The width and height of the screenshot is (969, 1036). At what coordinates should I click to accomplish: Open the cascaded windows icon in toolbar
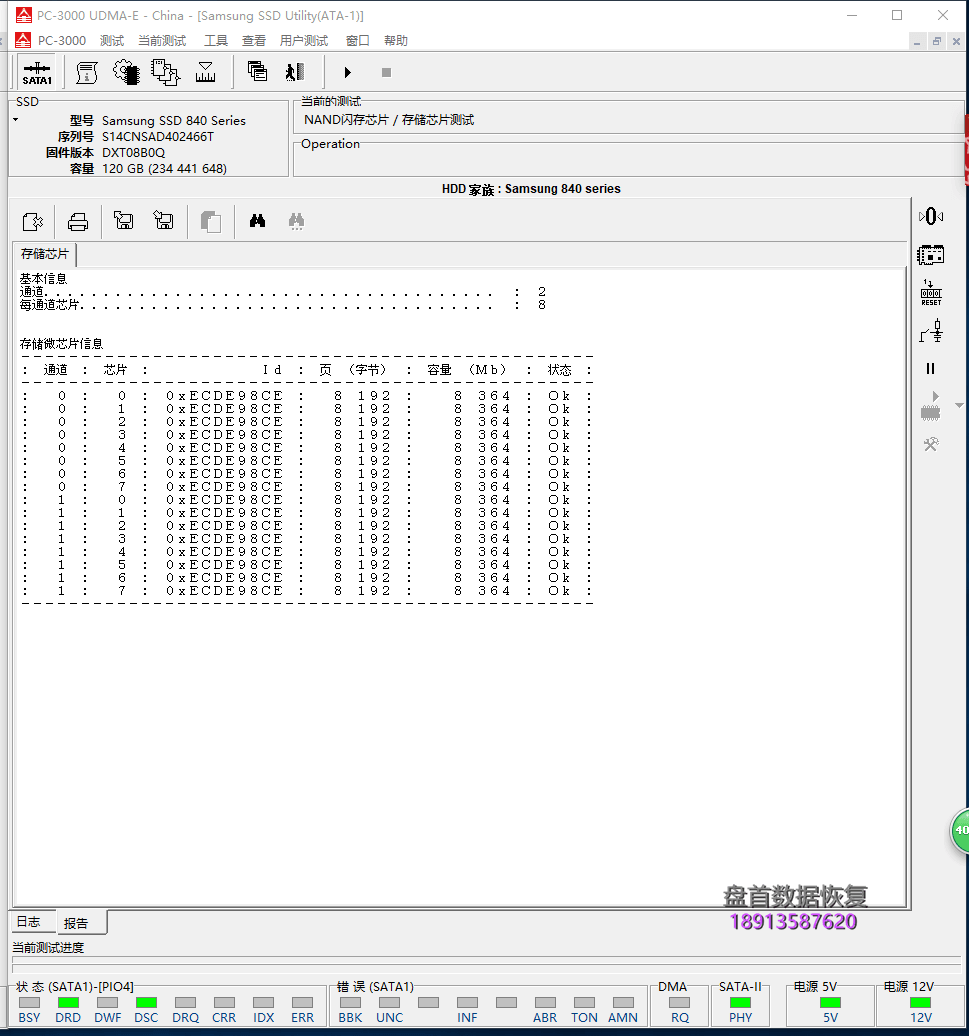(x=257, y=71)
